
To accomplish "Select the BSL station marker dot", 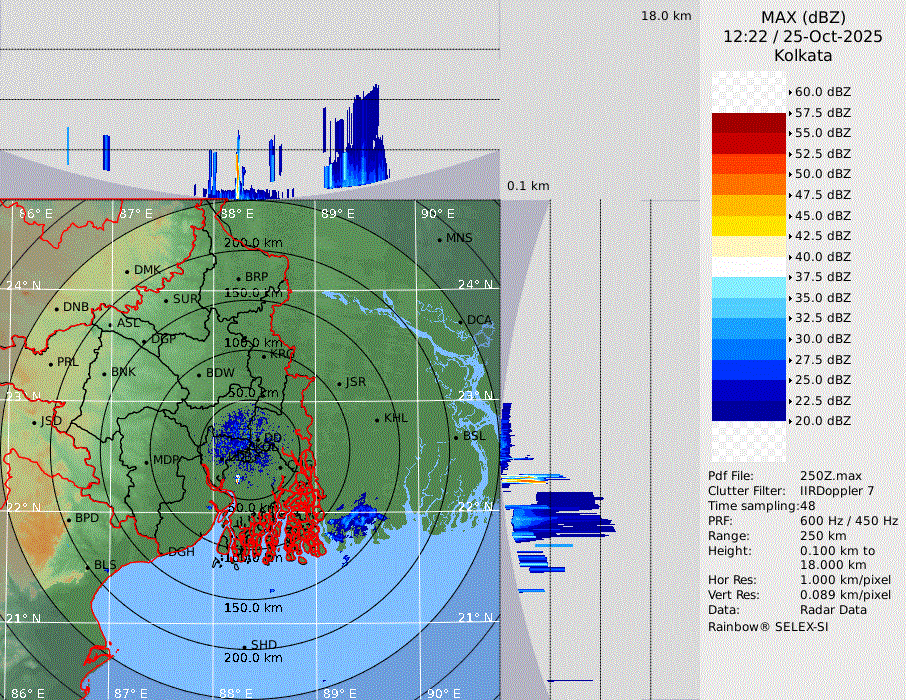I will [x=456, y=437].
